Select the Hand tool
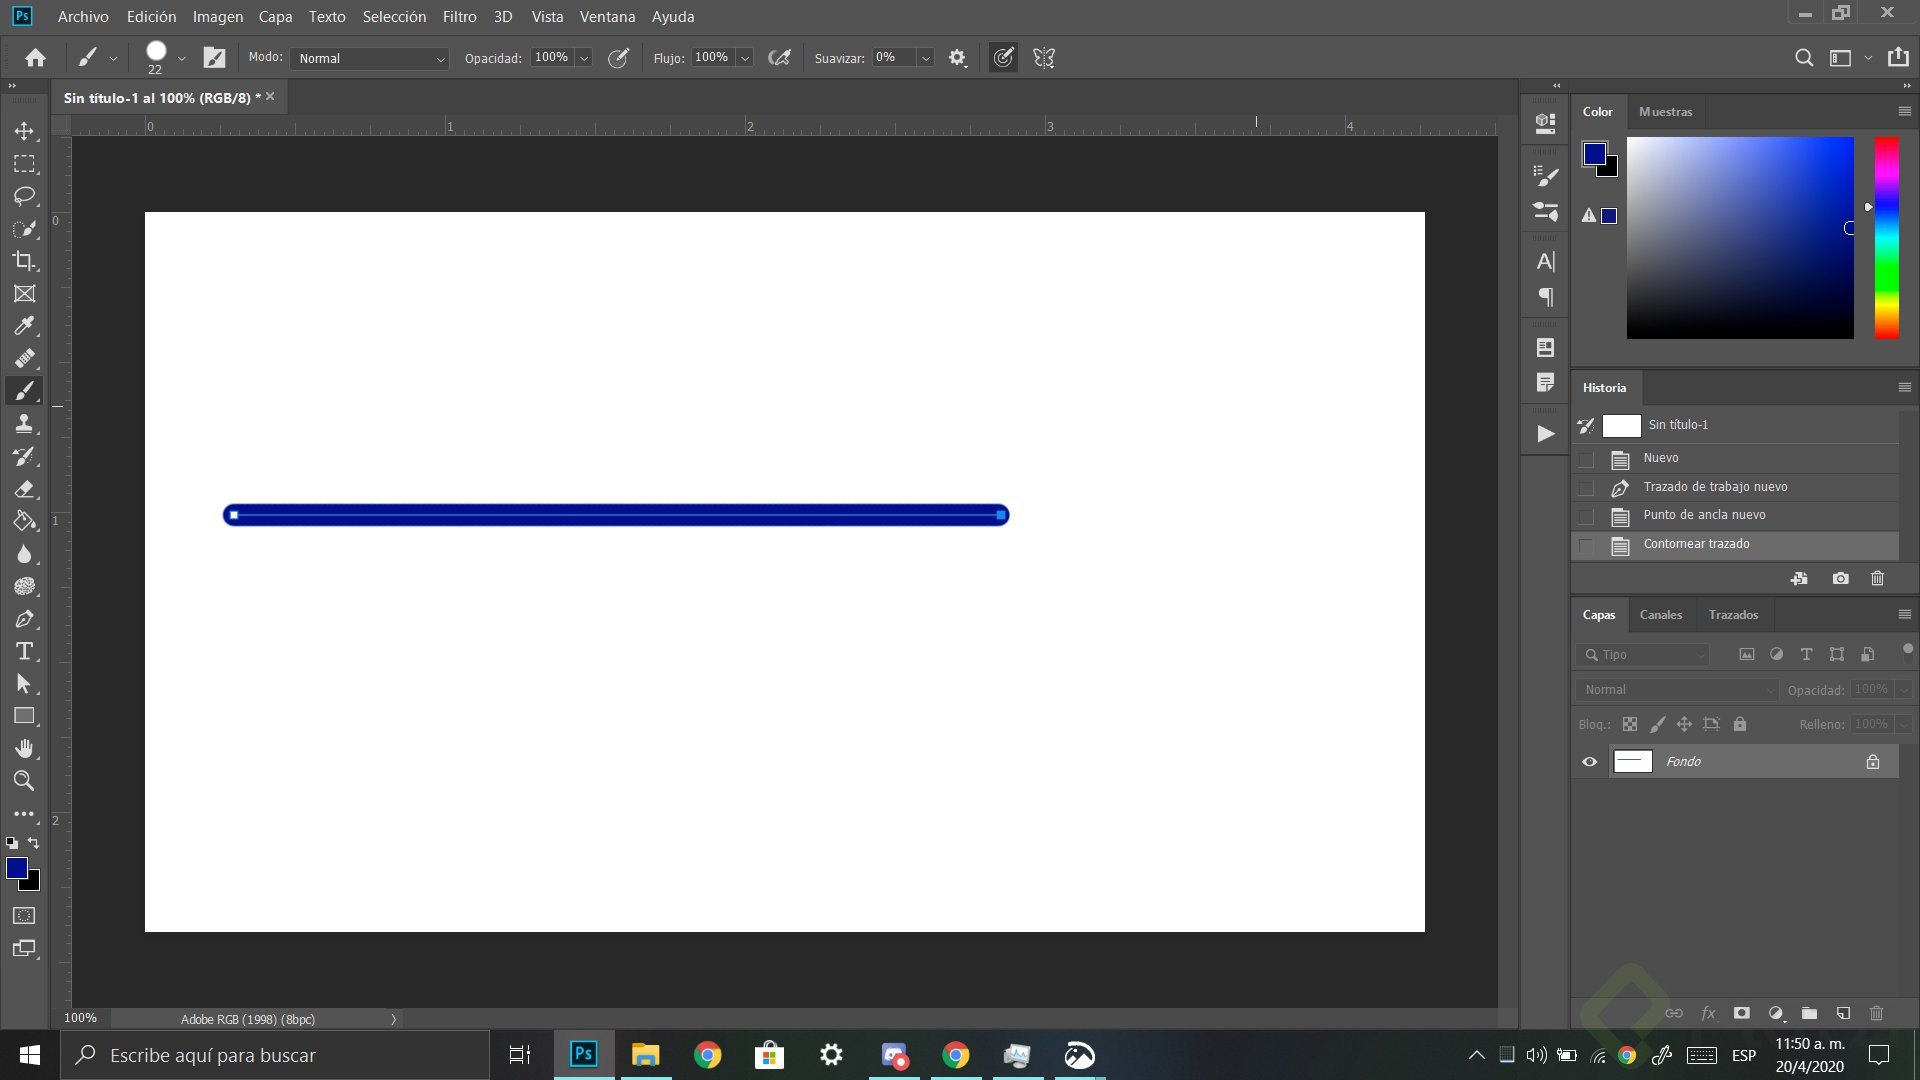This screenshot has width=1920, height=1080. pos(24,749)
